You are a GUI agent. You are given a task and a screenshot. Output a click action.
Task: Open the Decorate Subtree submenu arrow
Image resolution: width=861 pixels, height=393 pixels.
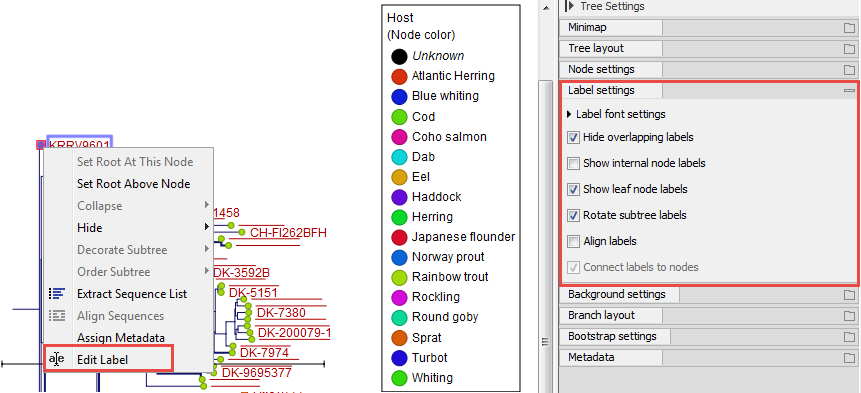click(x=207, y=249)
